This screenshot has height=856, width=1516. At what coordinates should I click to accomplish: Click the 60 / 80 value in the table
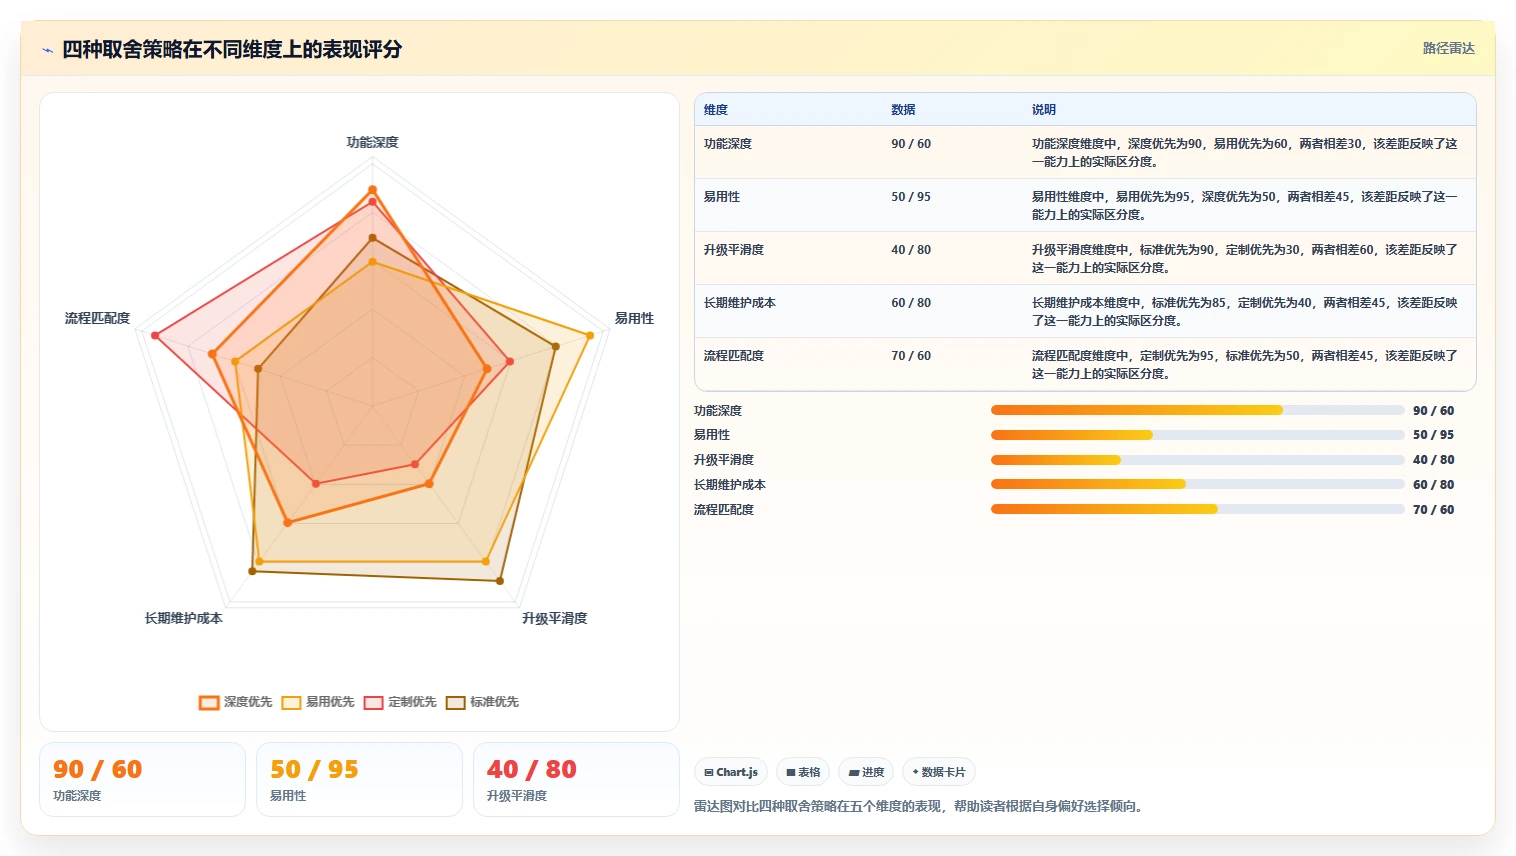point(911,303)
